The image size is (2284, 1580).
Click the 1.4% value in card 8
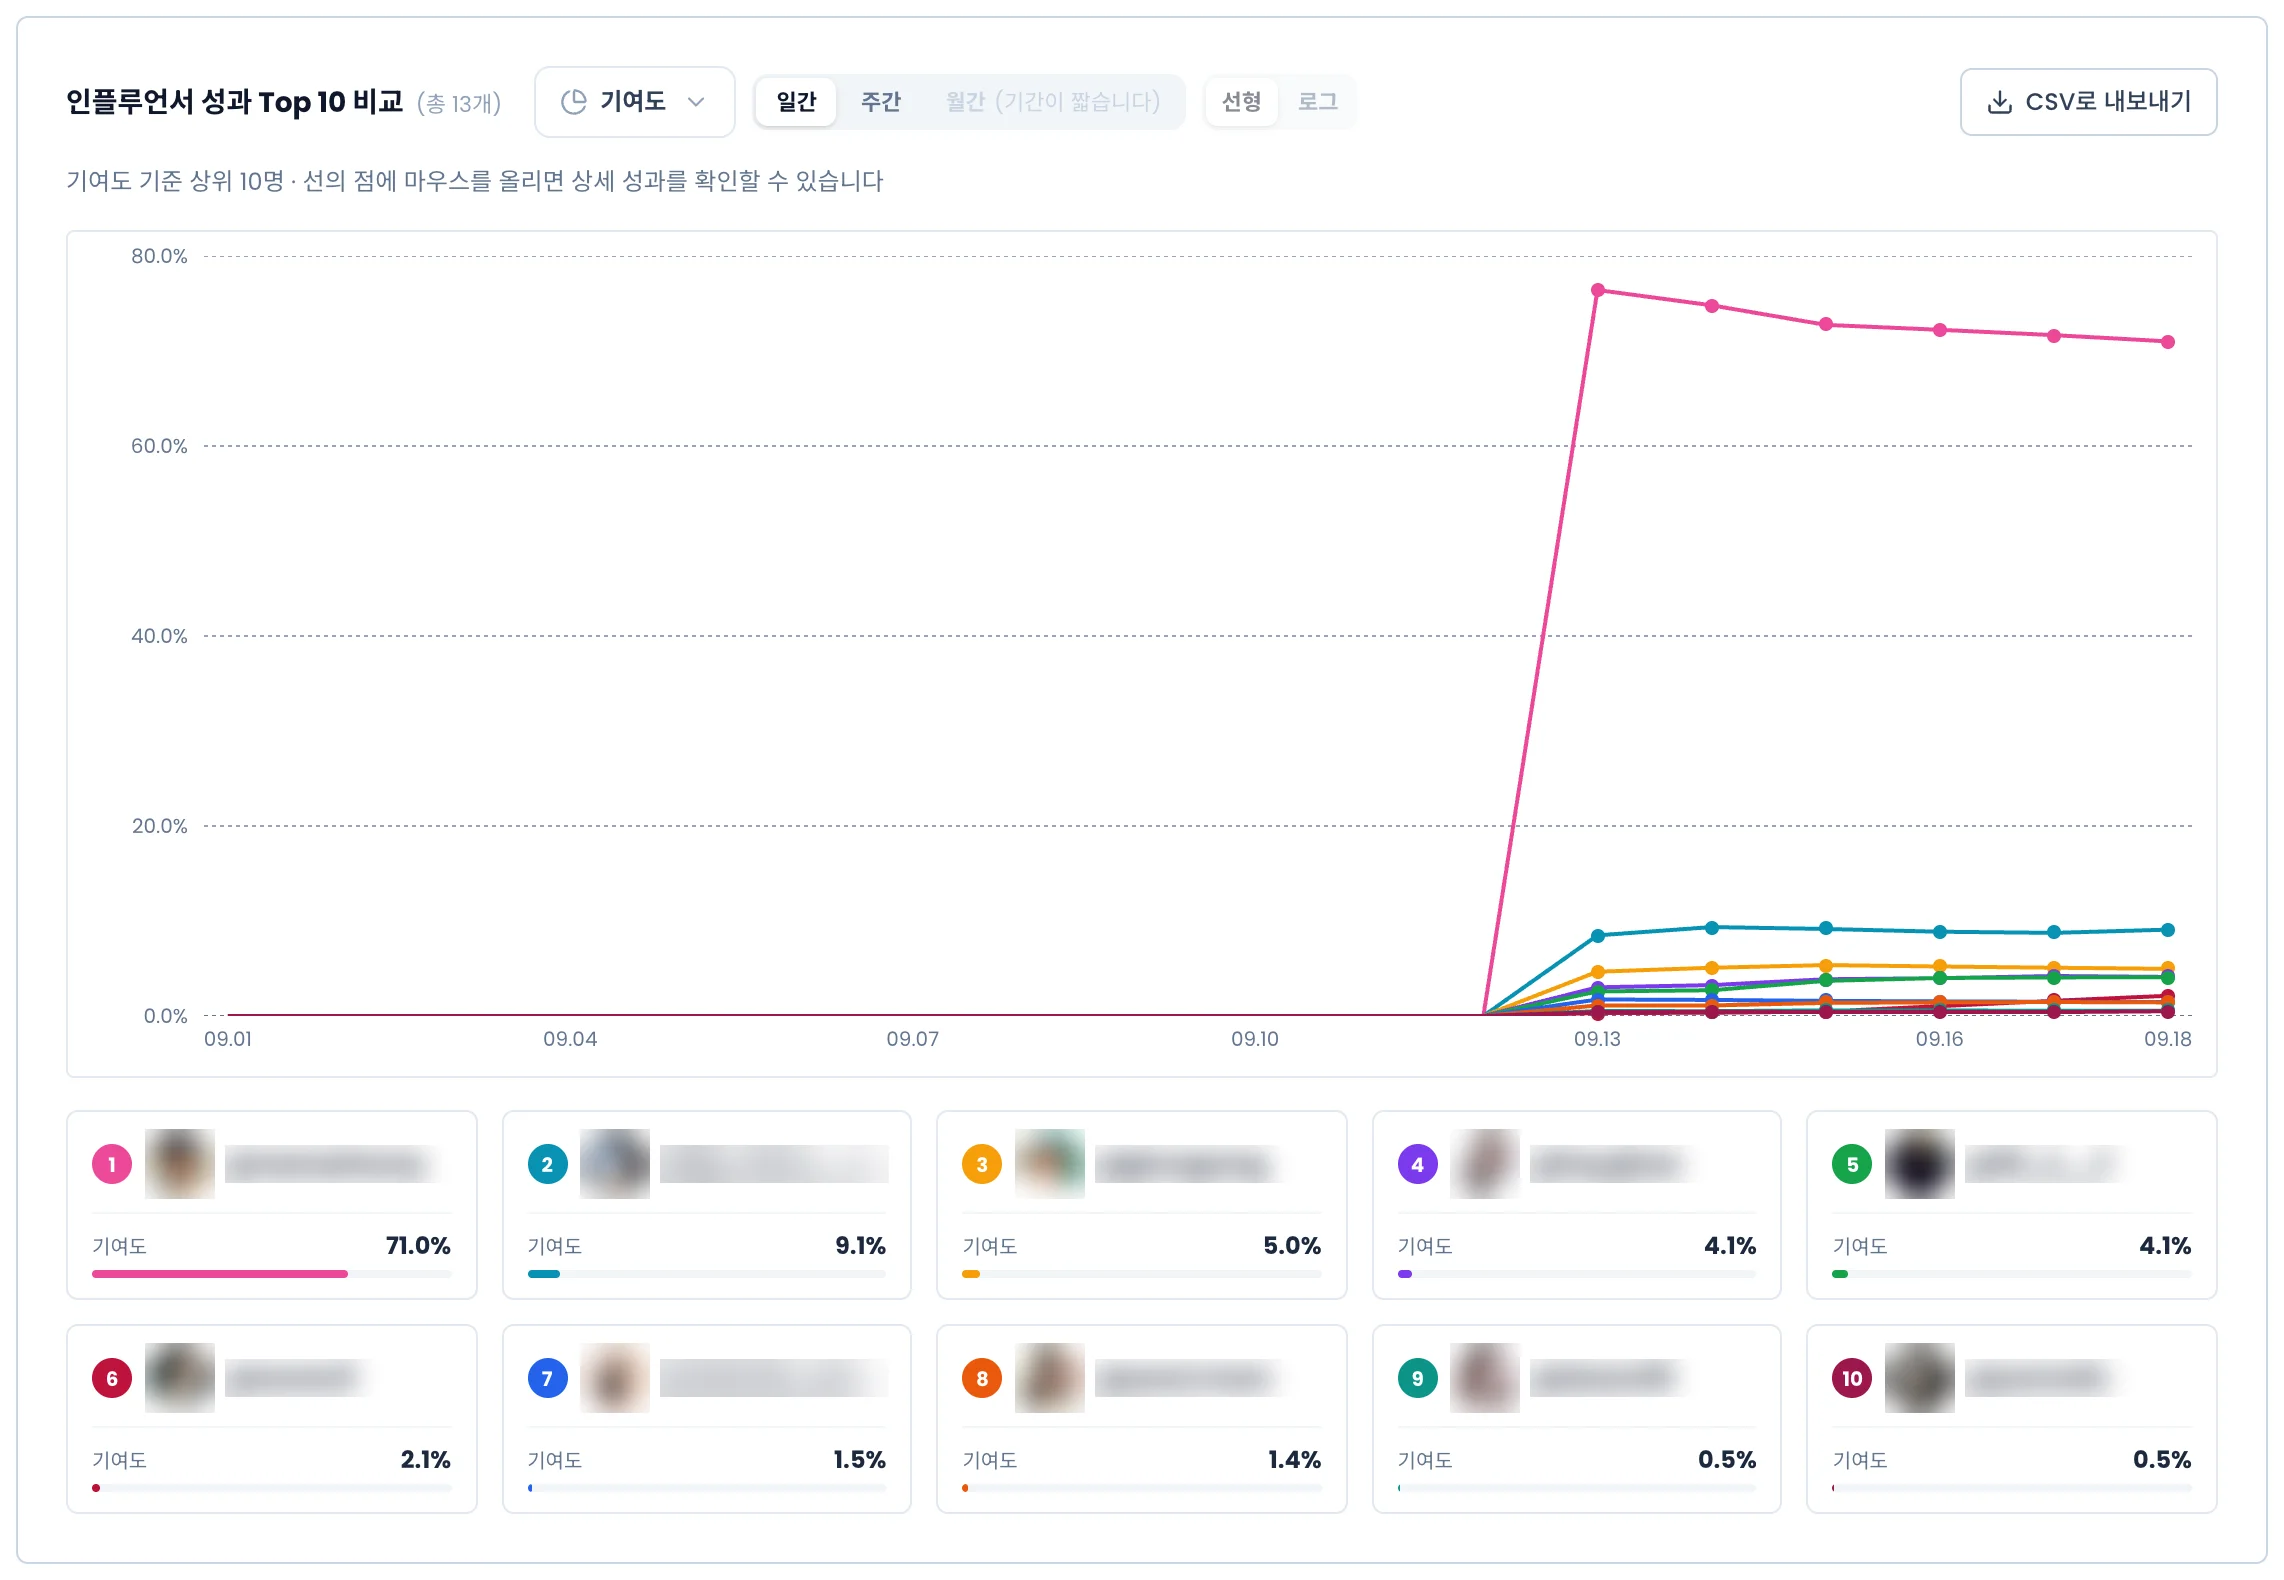[1295, 1460]
